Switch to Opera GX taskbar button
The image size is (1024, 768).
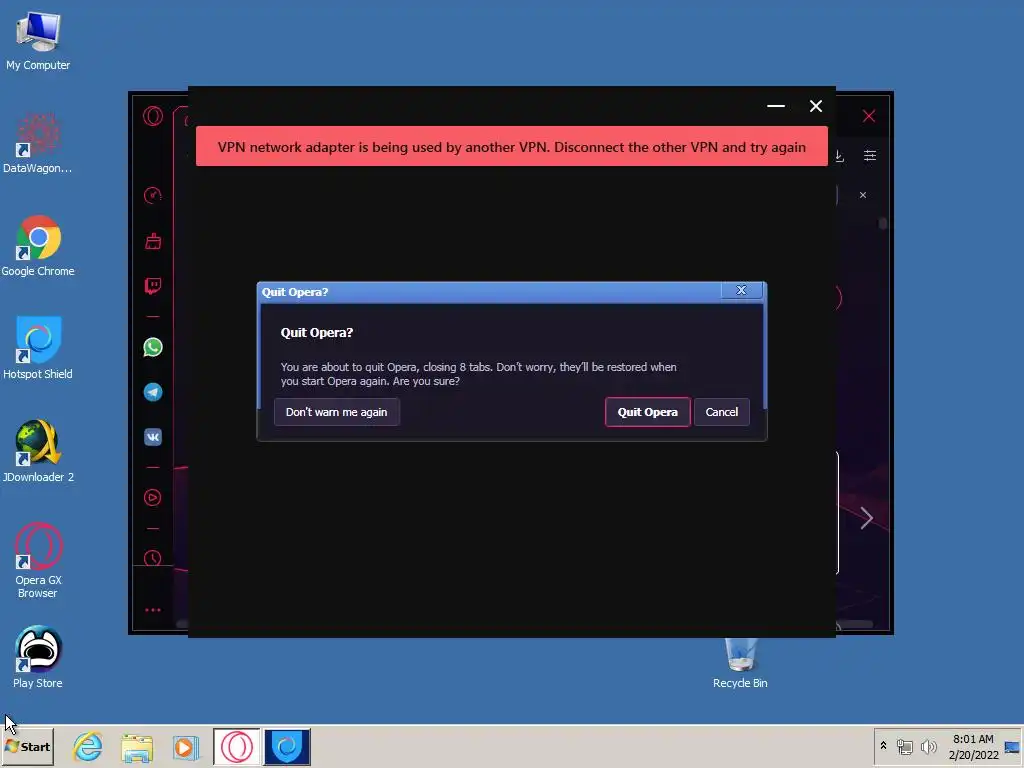point(236,746)
